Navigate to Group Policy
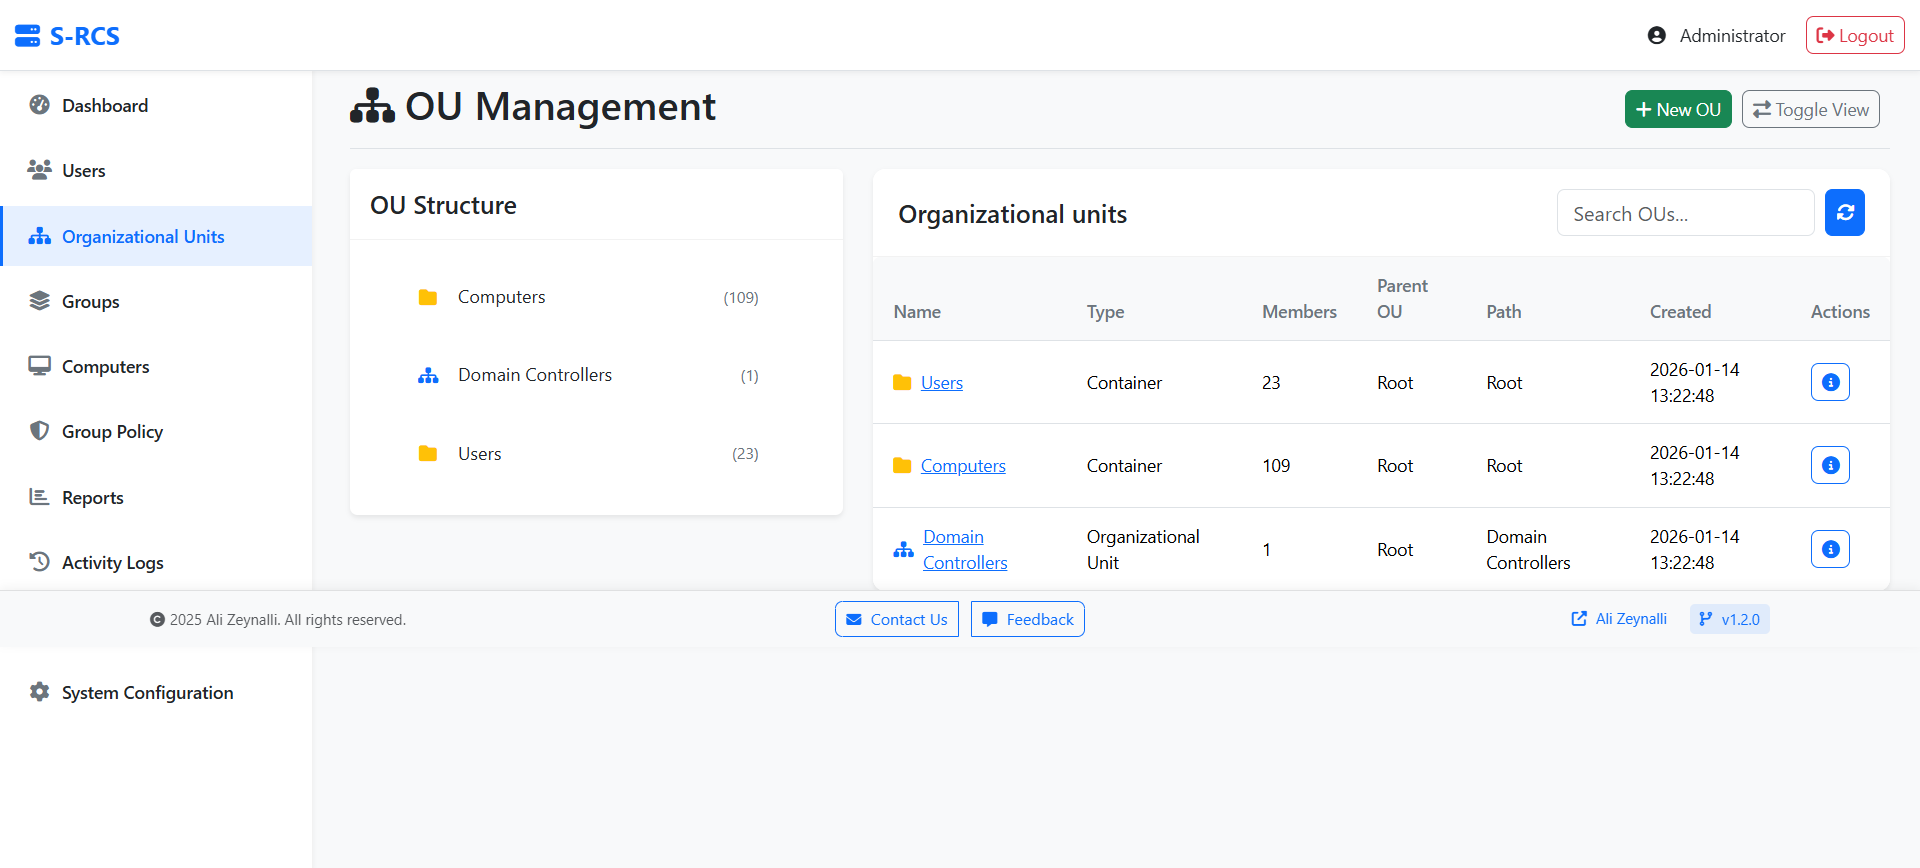Viewport: 1920px width, 868px height. (157, 431)
